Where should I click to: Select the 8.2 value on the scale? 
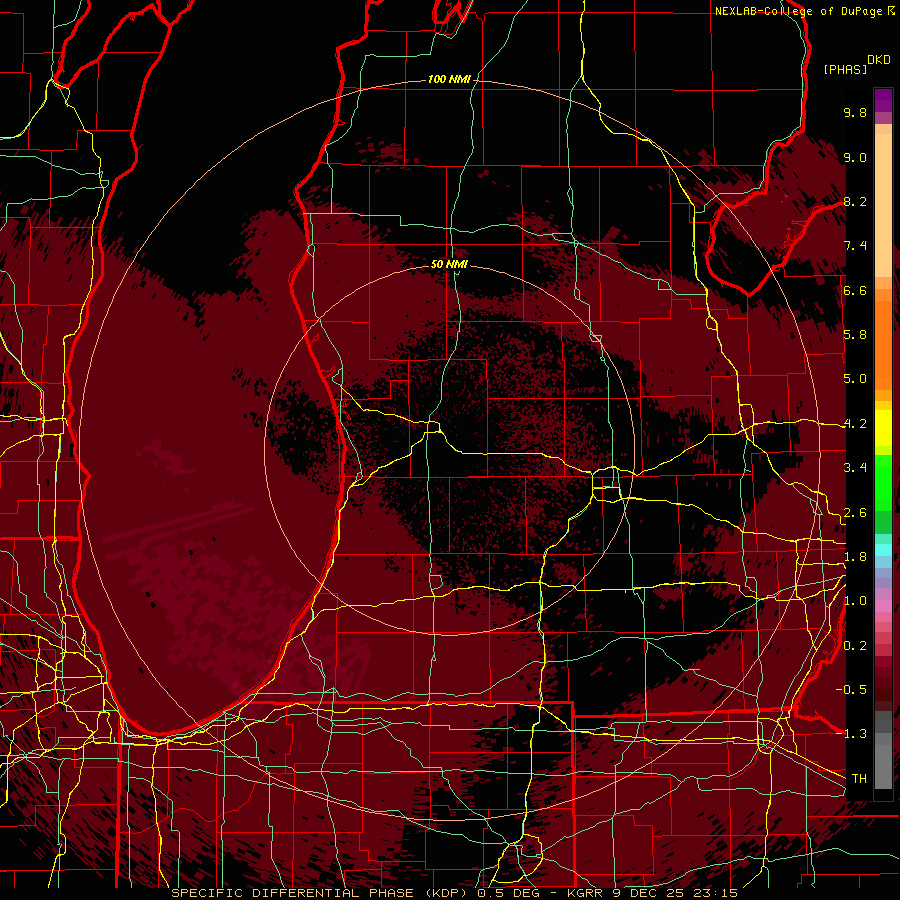click(x=855, y=201)
